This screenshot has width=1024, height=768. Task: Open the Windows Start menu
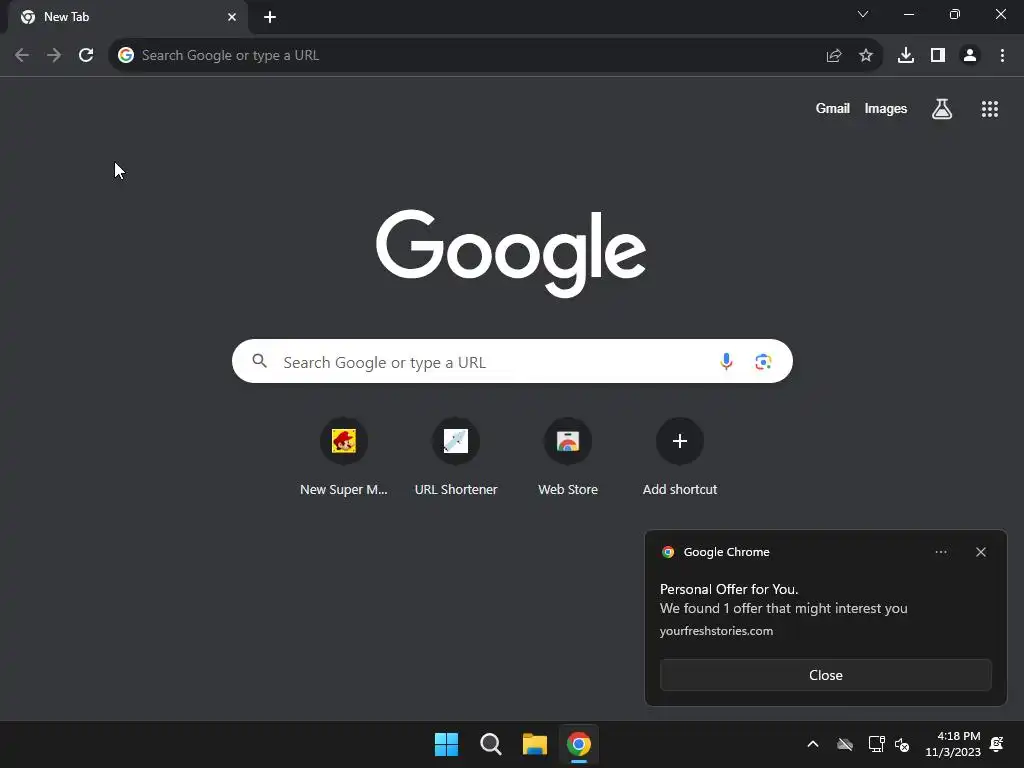[447, 744]
